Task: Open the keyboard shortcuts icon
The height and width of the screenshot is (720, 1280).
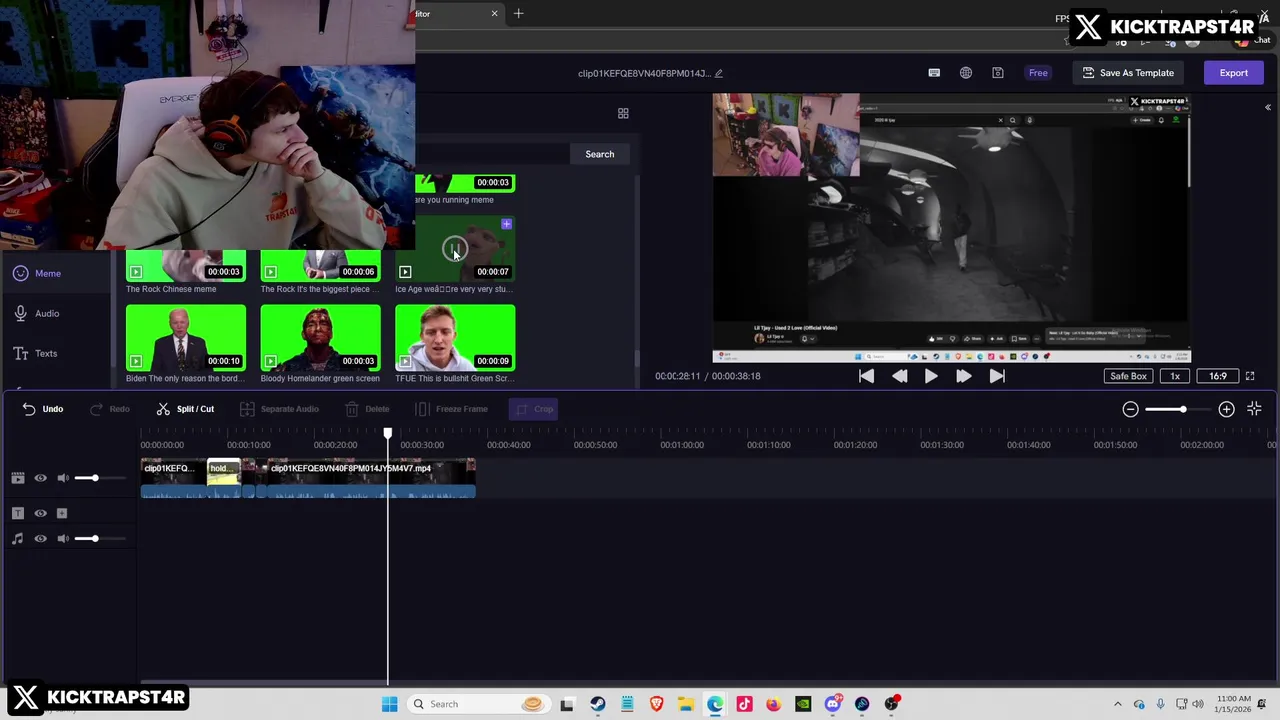Action: point(934,73)
